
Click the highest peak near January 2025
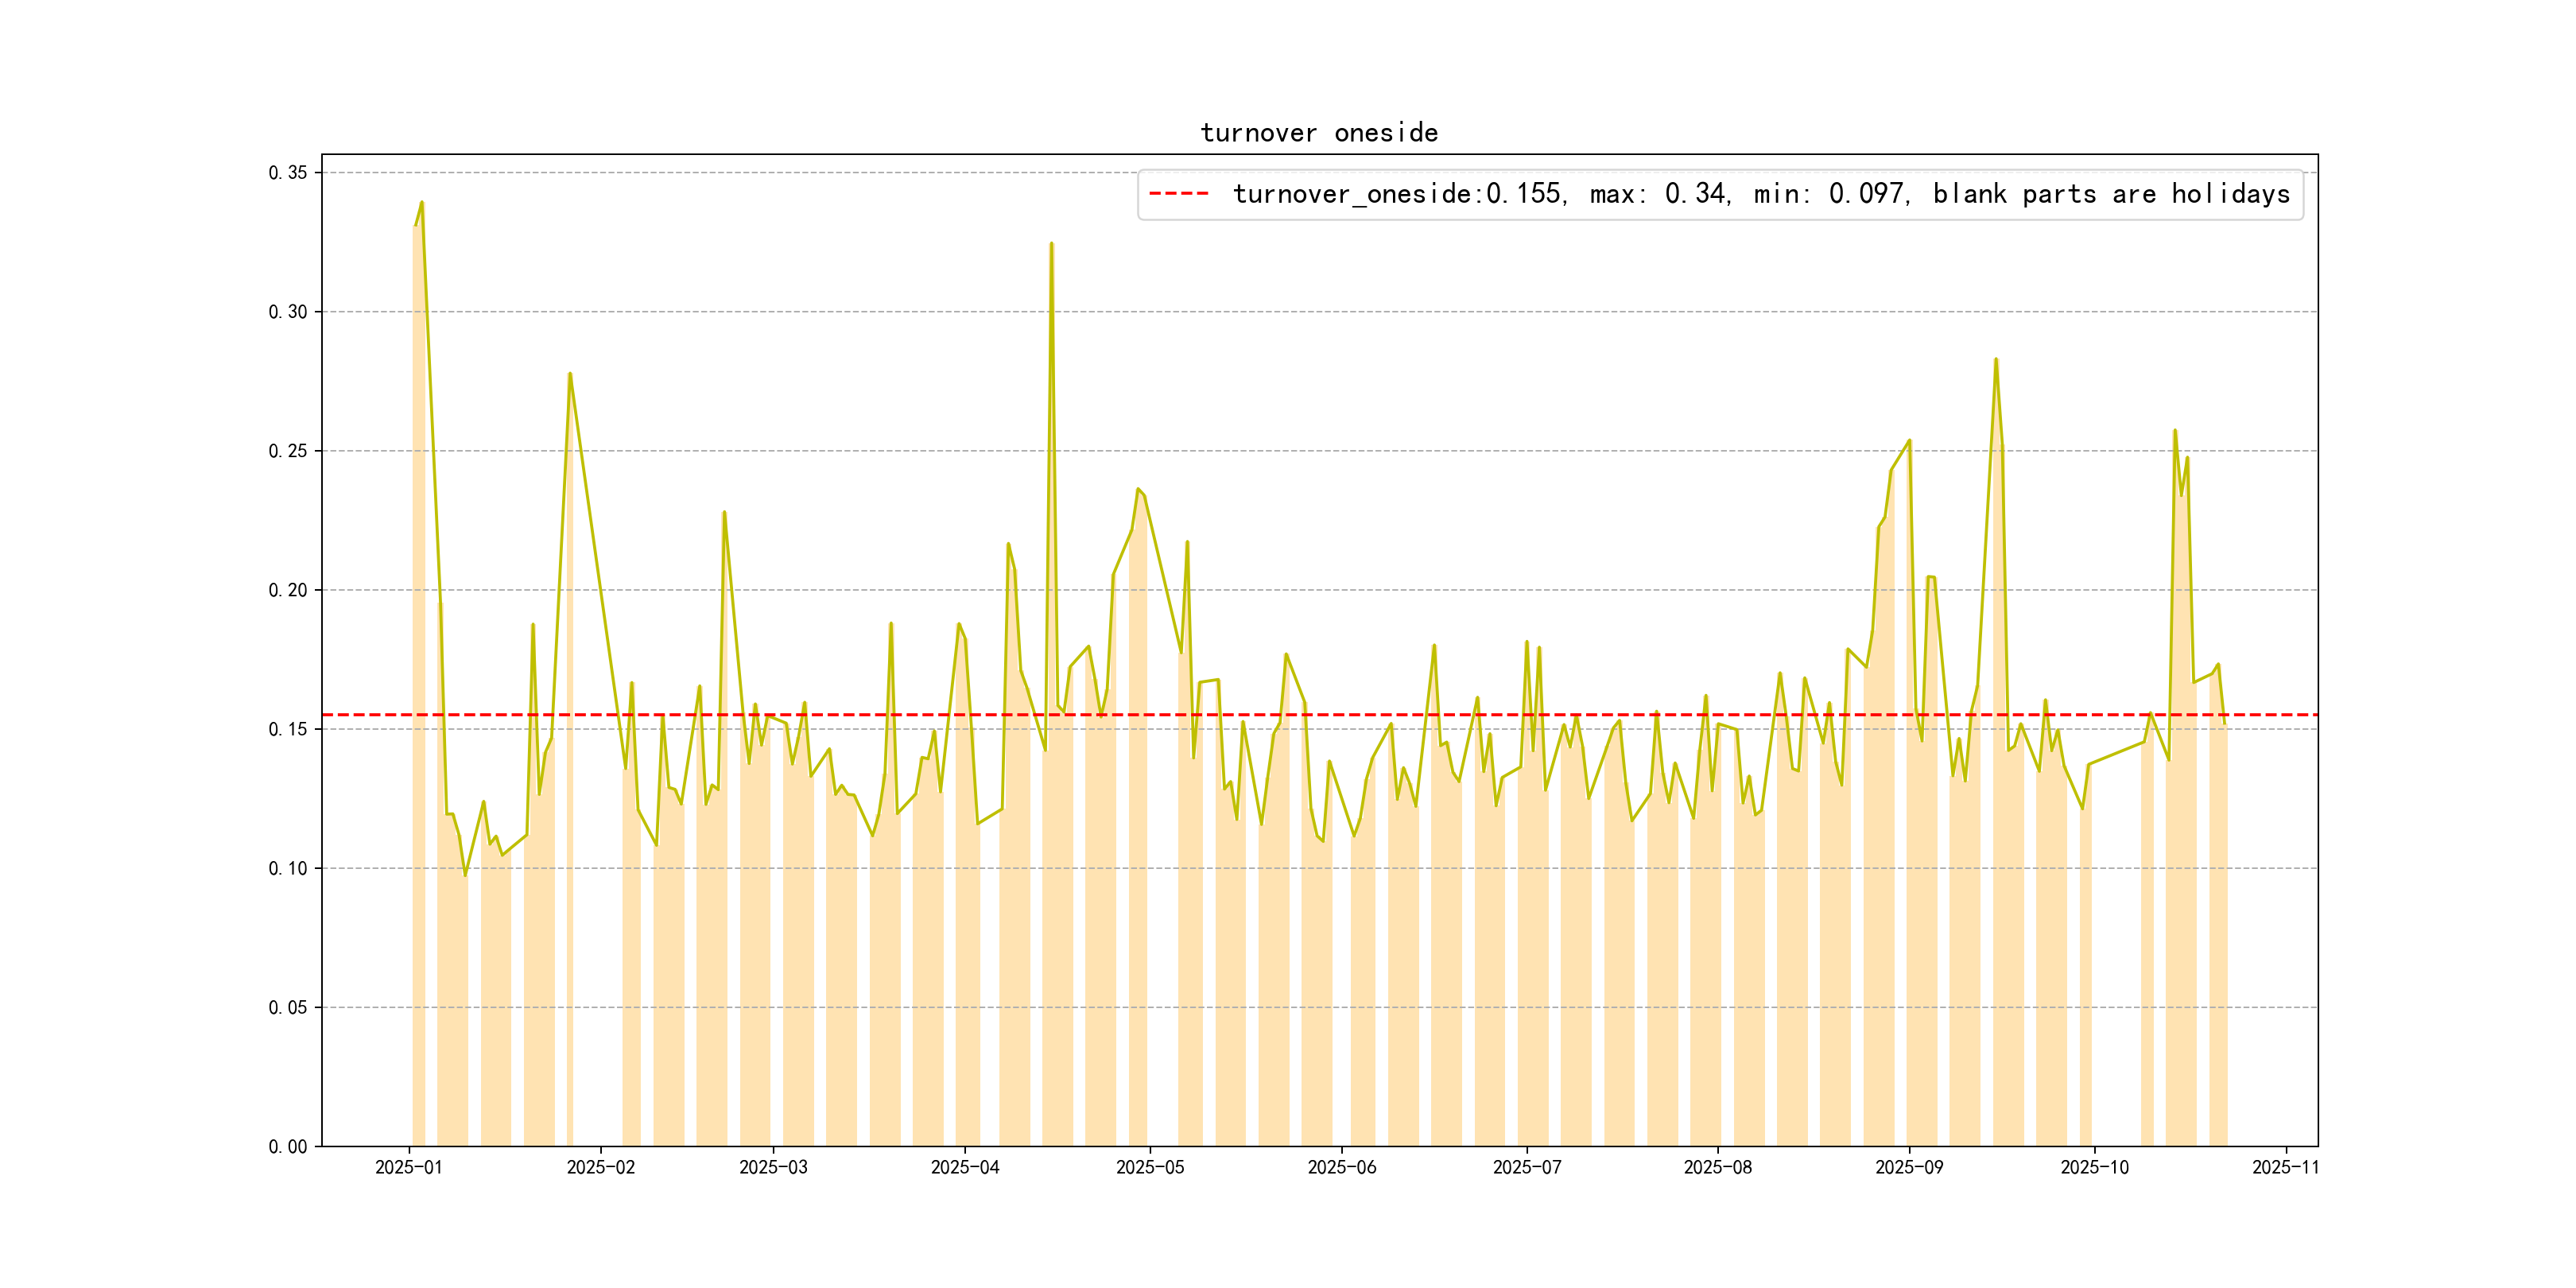(x=422, y=203)
